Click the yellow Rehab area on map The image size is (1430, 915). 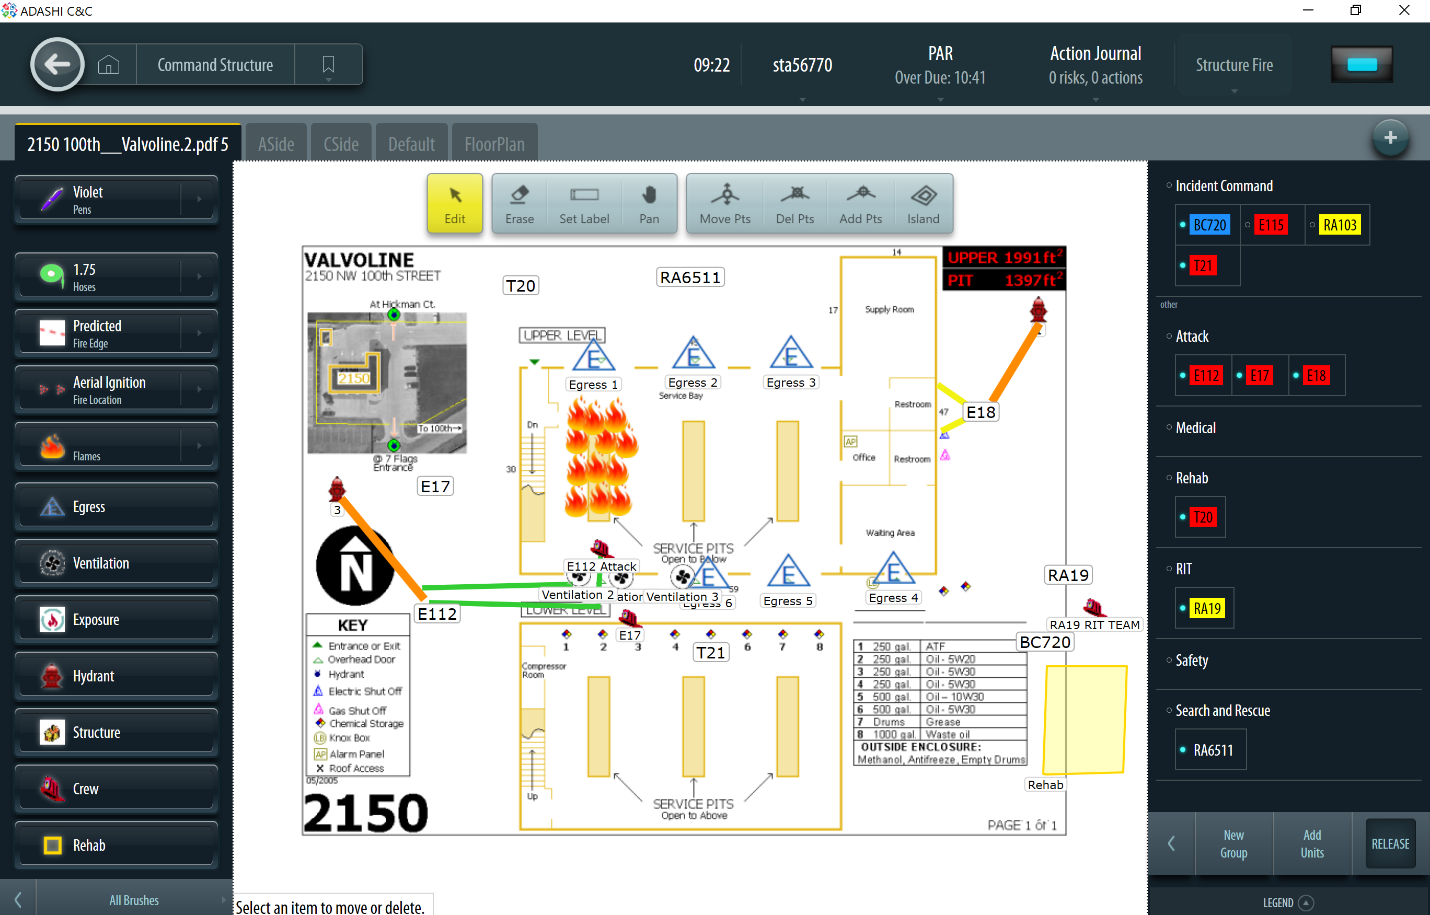coord(1085,719)
